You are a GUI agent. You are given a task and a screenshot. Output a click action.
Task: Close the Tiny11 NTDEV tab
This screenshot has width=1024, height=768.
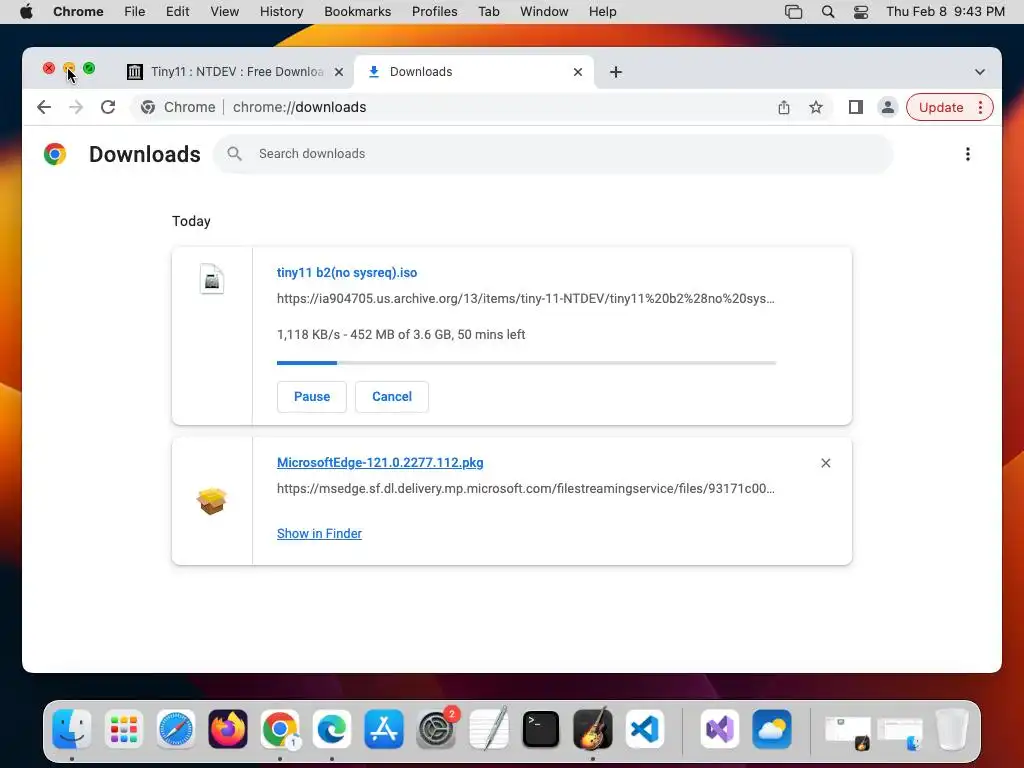click(x=339, y=72)
